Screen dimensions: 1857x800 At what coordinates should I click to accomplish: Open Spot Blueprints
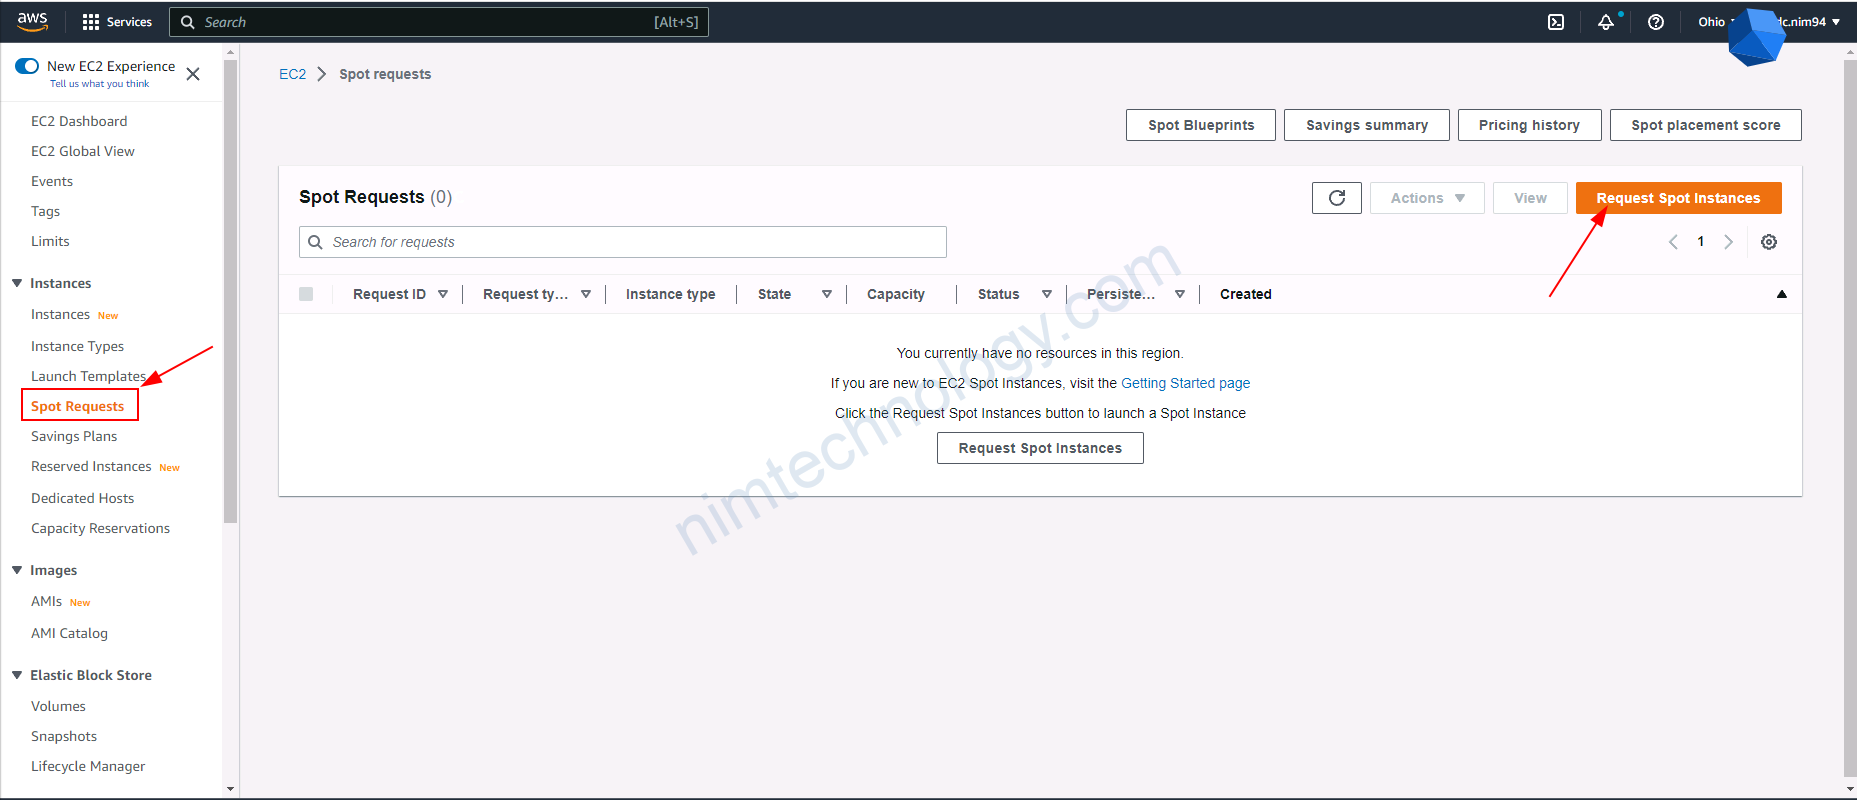(x=1201, y=125)
